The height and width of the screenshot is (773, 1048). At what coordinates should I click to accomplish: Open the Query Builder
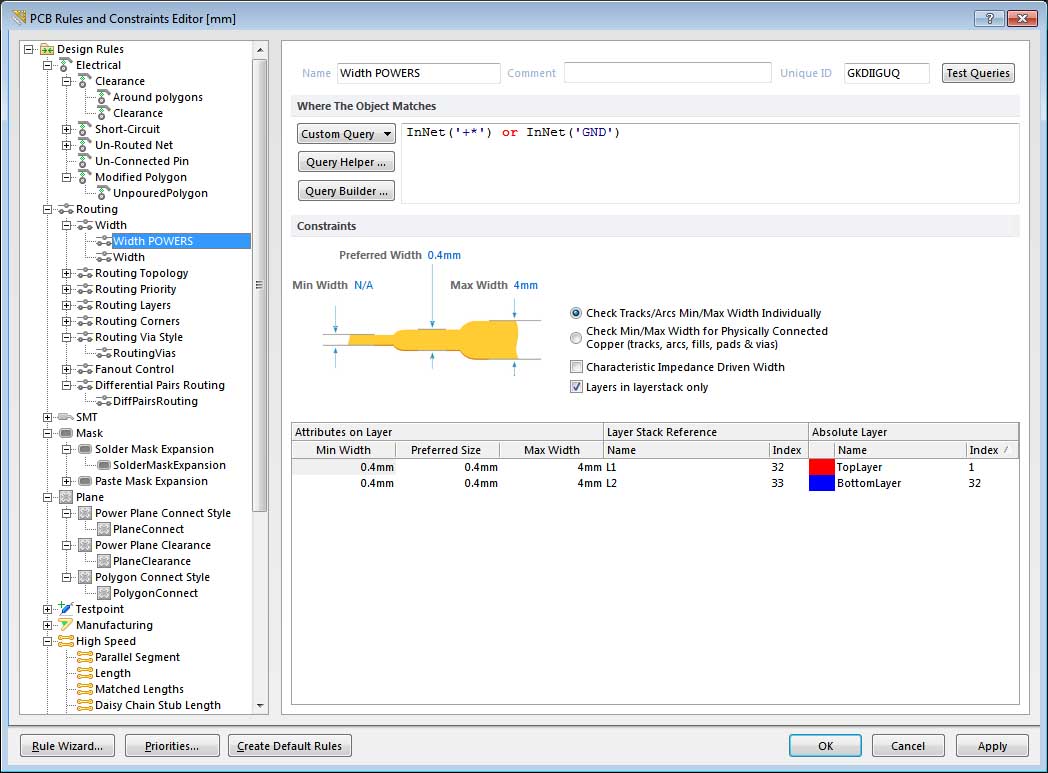click(346, 191)
